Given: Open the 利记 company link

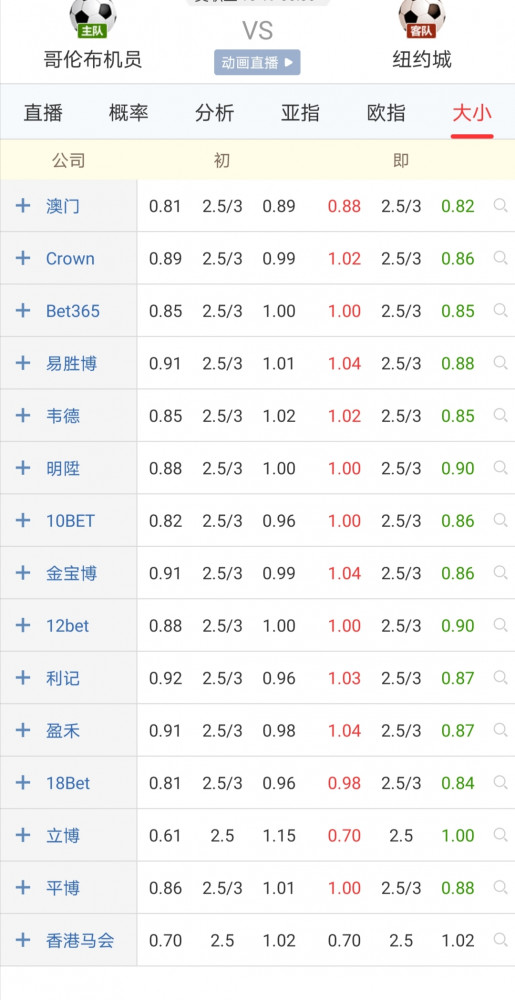Looking at the screenshot, I should 62,678.
